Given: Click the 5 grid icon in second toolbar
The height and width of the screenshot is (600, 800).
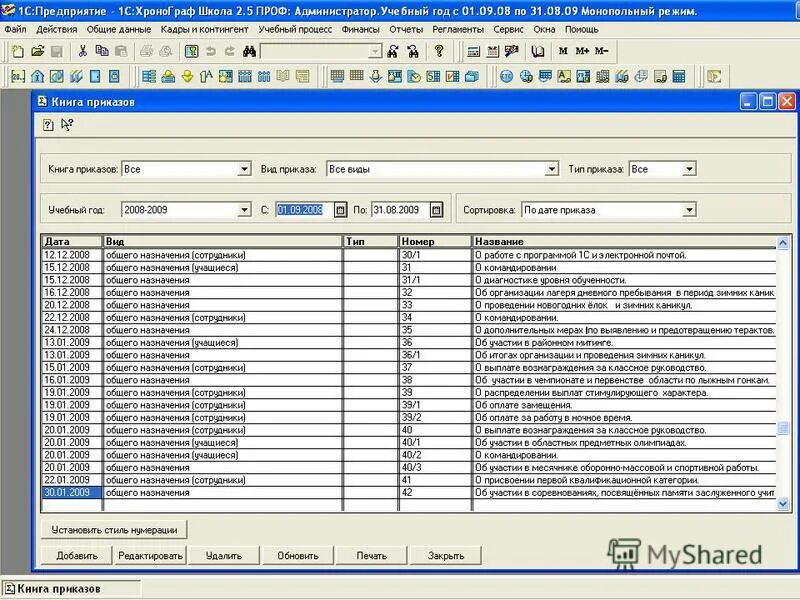Looking at the screenshot, I should tap(433, 77).
